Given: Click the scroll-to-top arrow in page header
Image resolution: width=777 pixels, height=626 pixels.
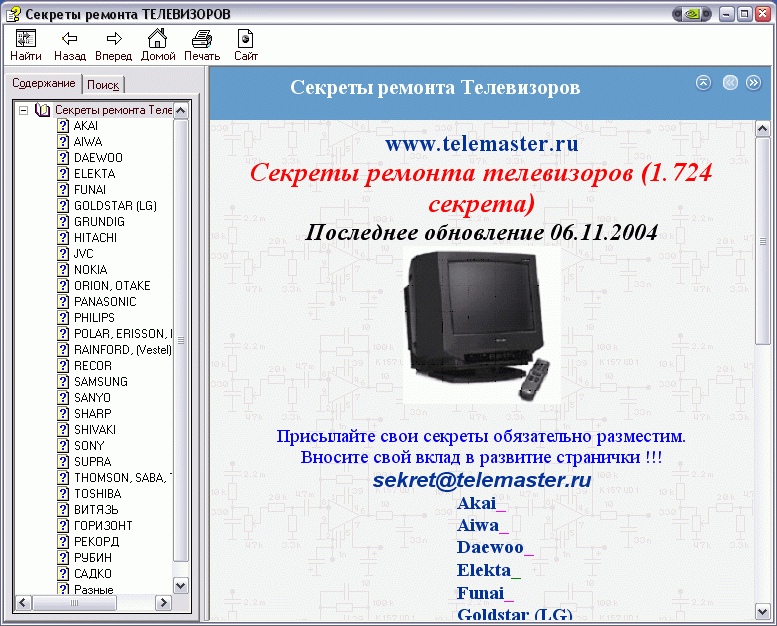Looking at the screenshot, I should pos(704,83).
